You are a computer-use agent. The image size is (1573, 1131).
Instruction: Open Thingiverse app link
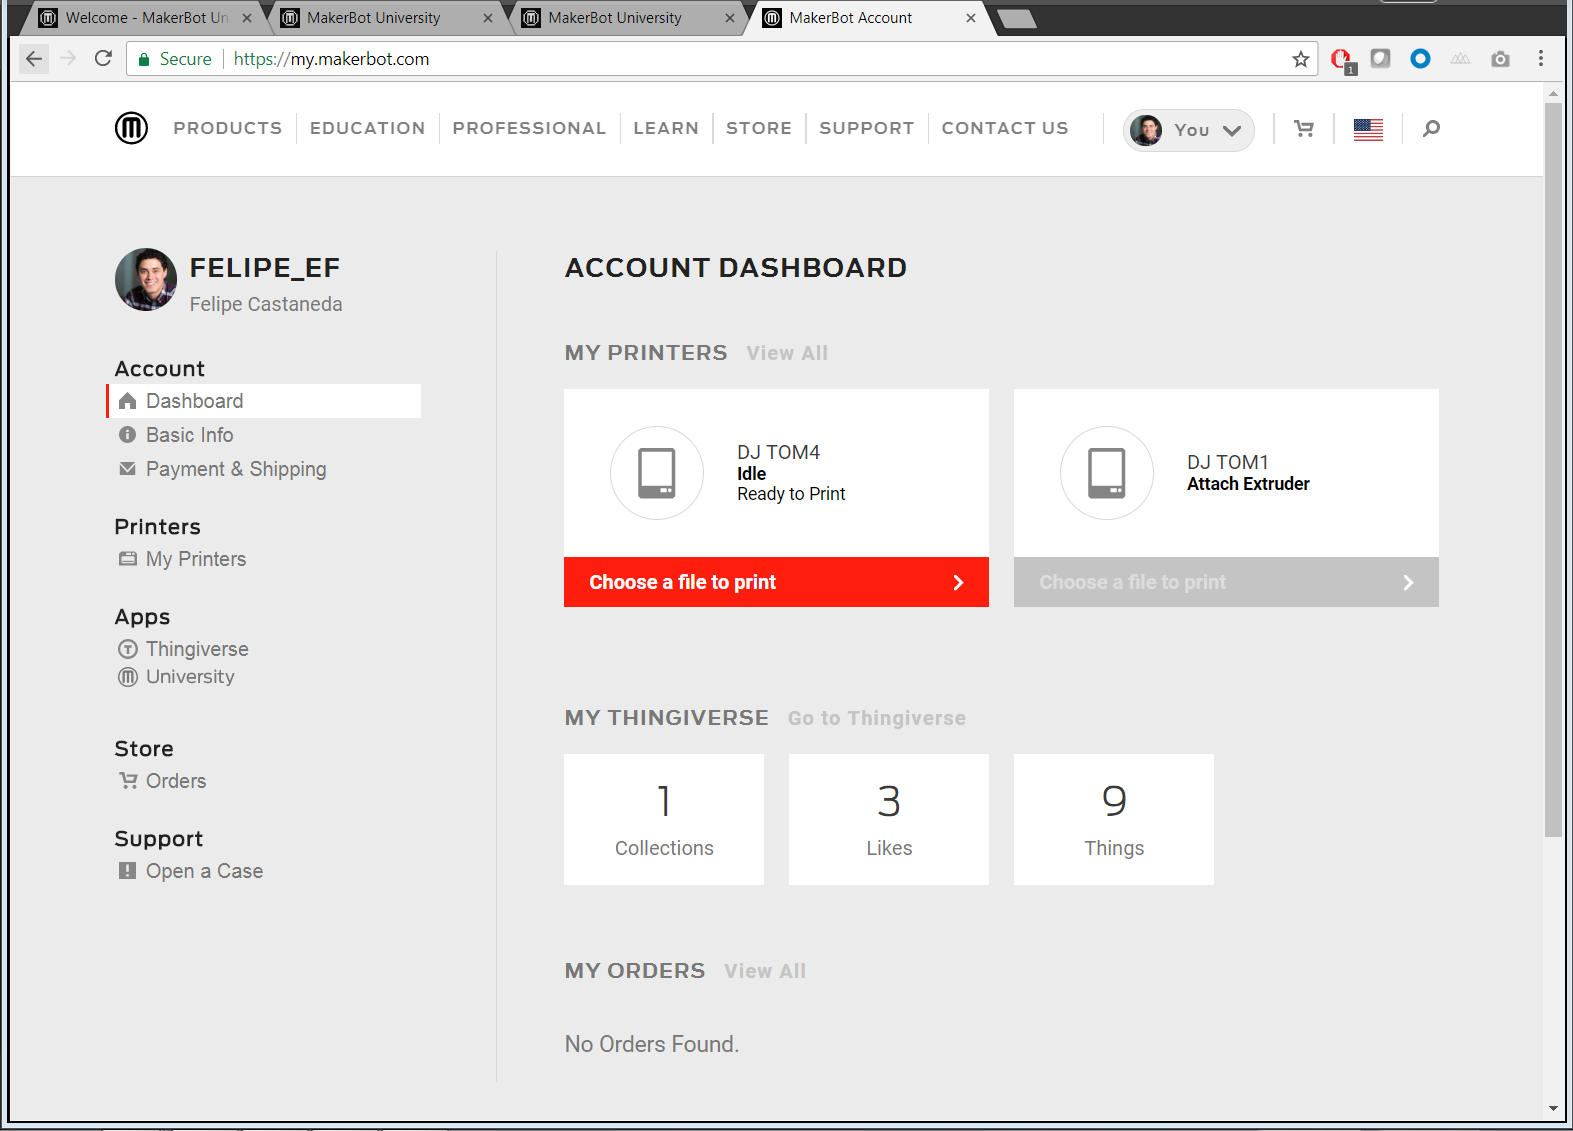[x=197, y=649]
